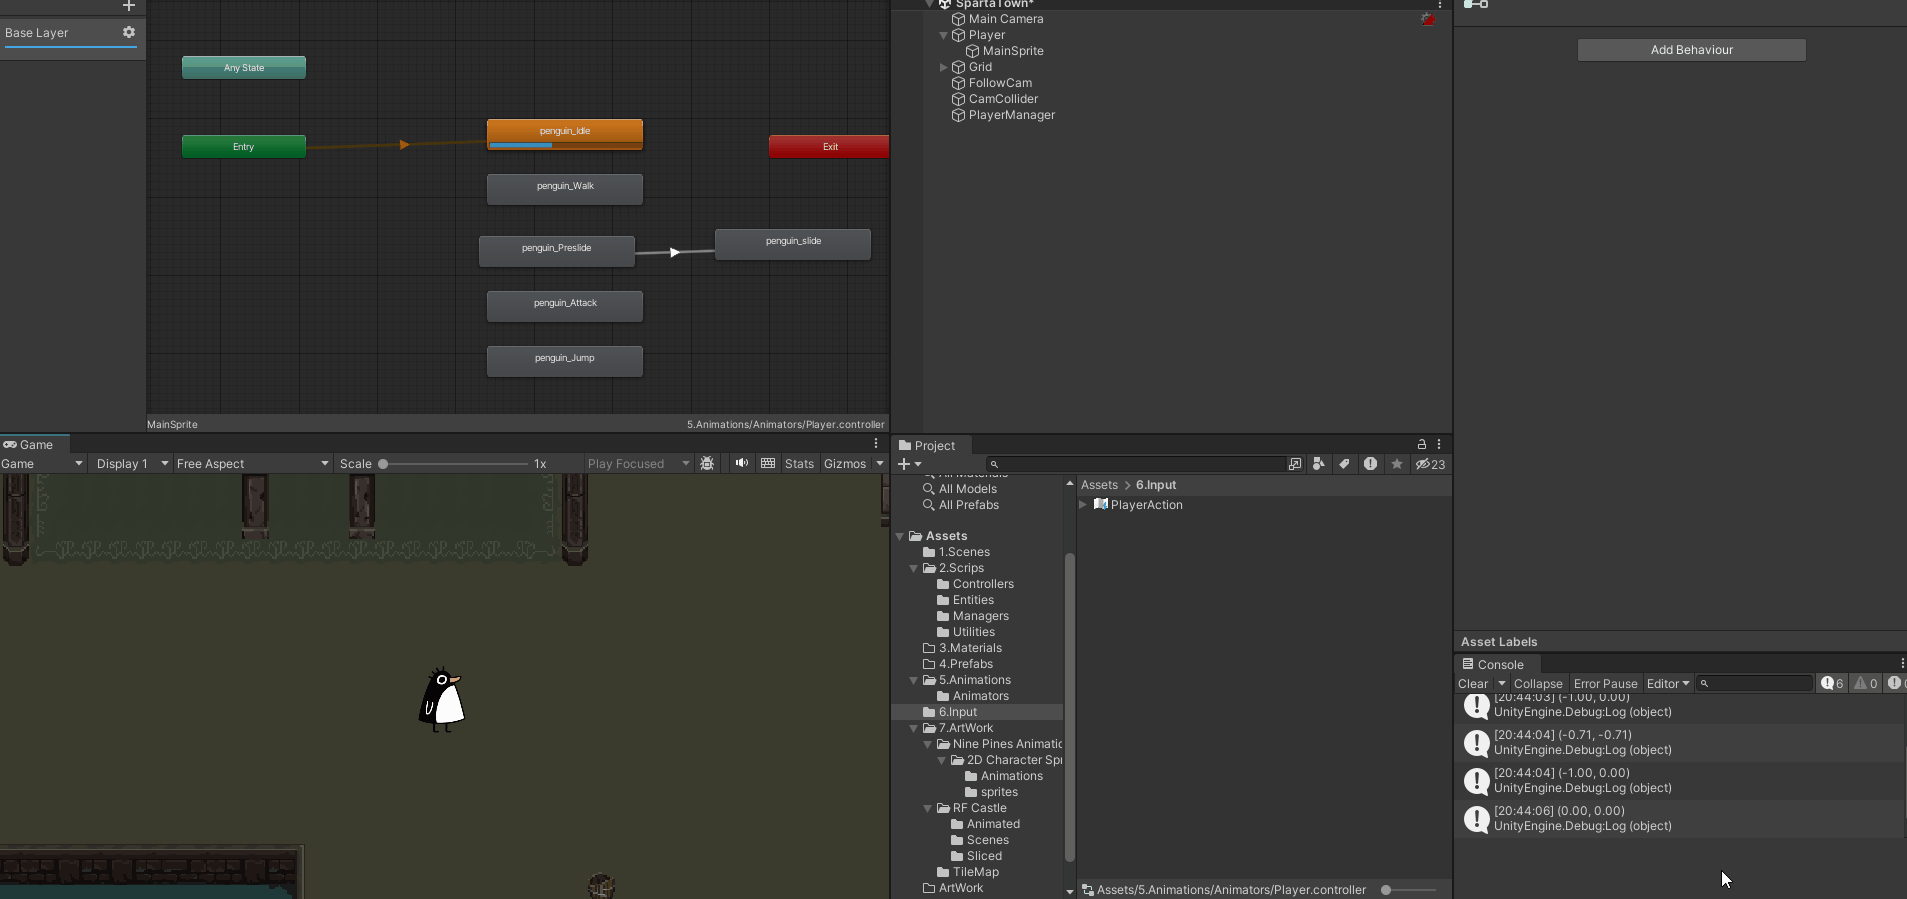
Task: Switch to the Game tab
Action: pos(35,445)
